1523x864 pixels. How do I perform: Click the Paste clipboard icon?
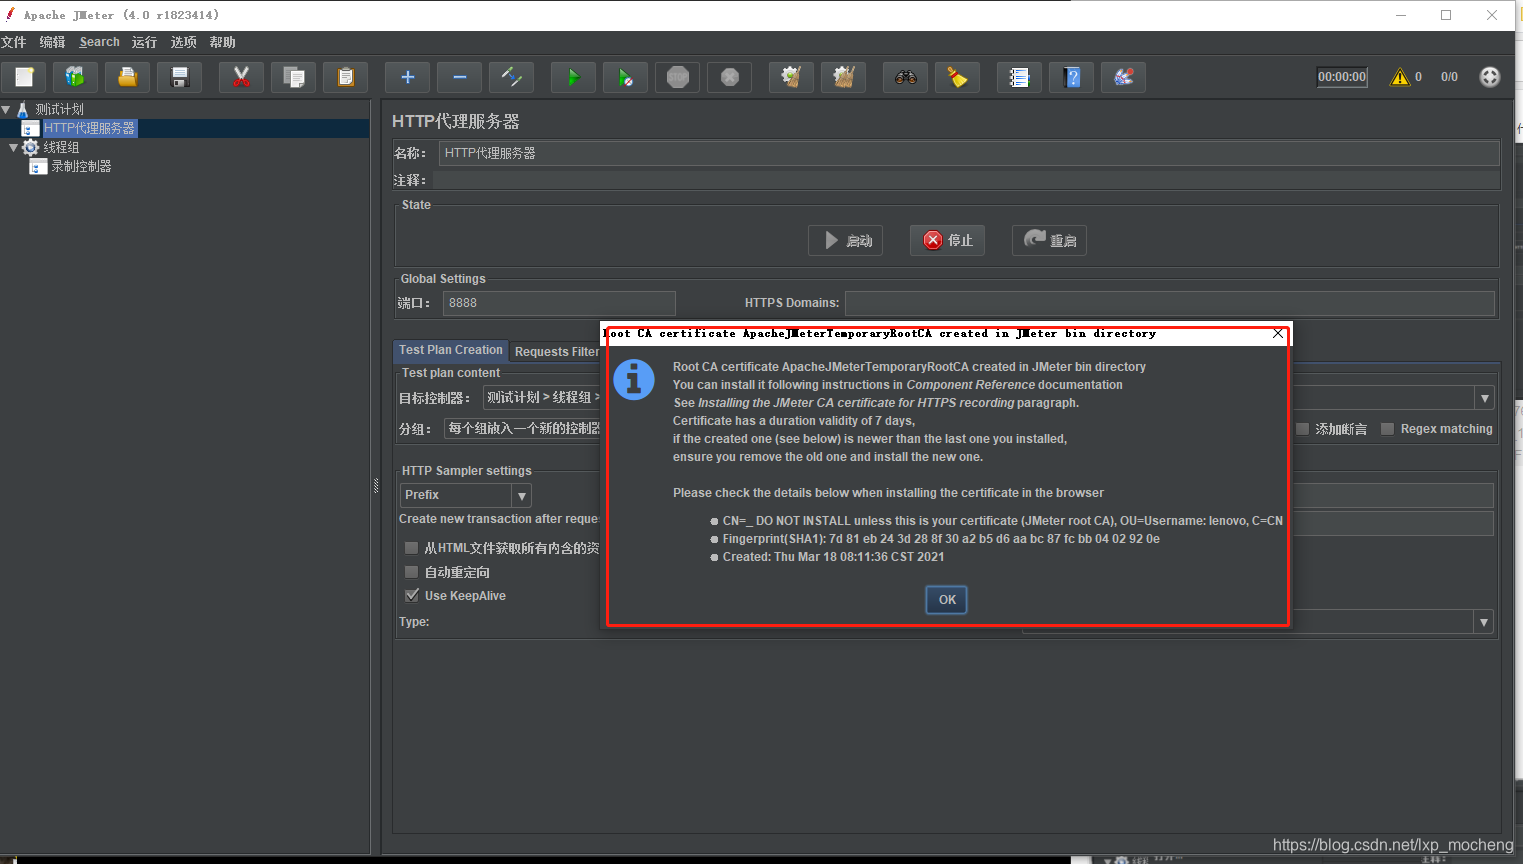pos(345,77)
